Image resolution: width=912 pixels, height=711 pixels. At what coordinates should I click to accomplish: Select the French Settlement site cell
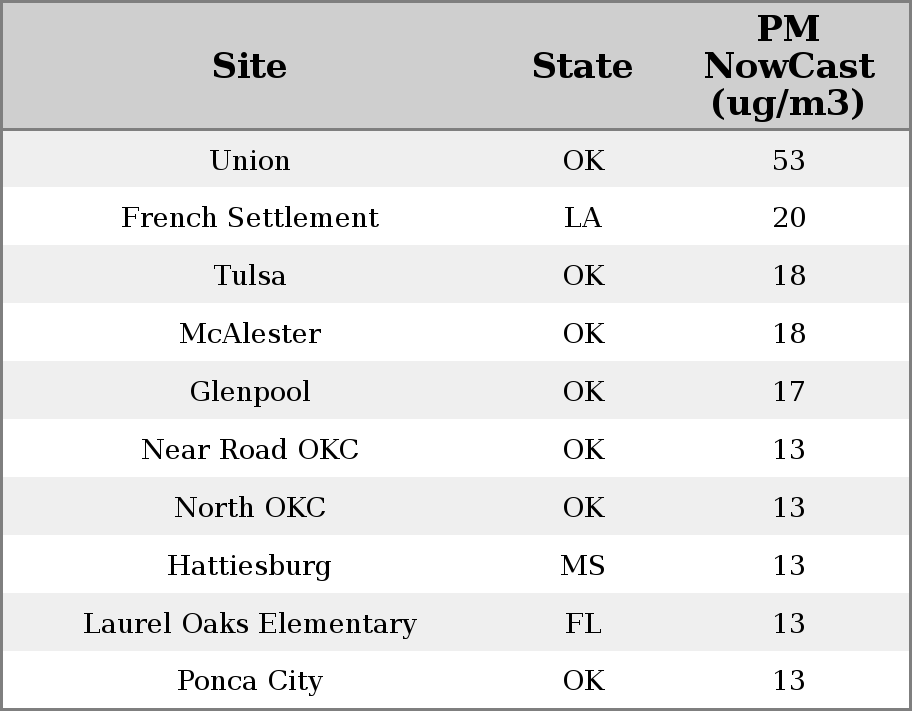[x=250, y=218]
